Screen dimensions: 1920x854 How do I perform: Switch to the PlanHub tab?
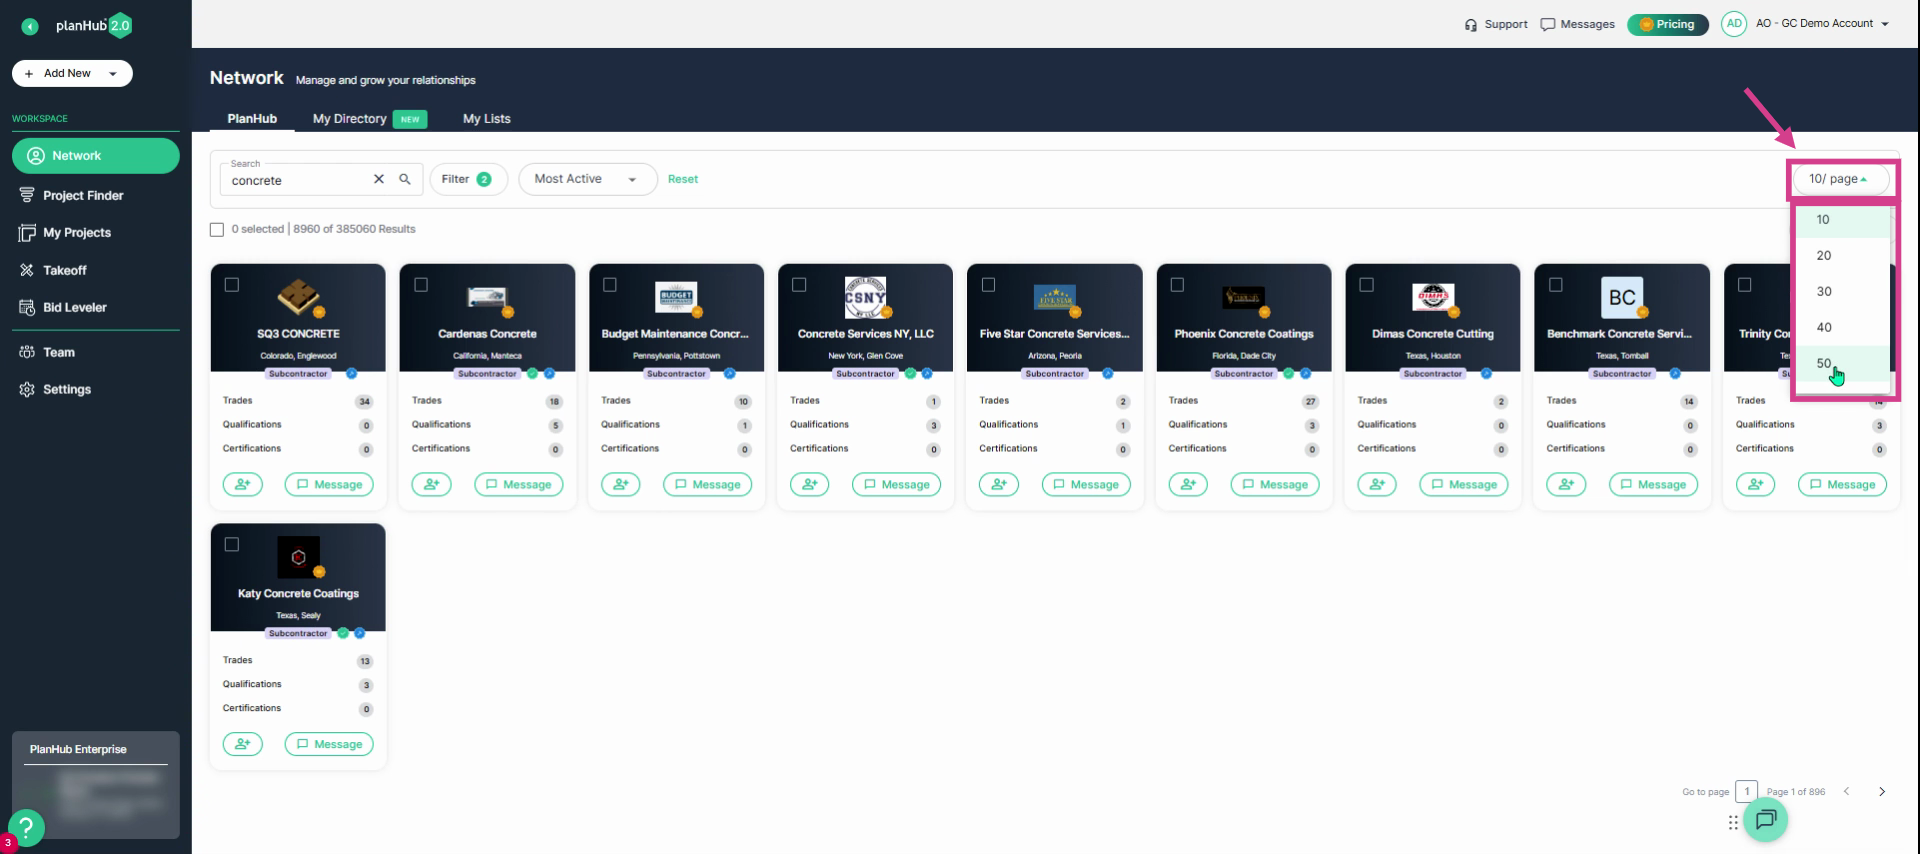pyautogui.click(x=252, y=119)
